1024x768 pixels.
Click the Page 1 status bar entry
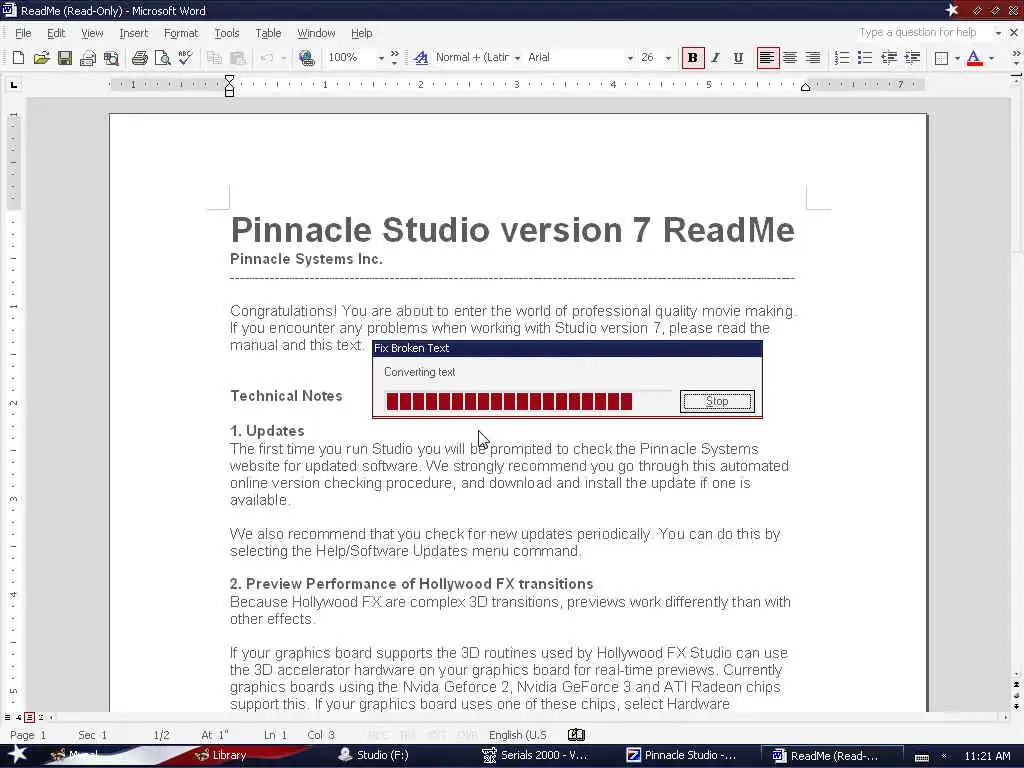[x=28, y=735]
